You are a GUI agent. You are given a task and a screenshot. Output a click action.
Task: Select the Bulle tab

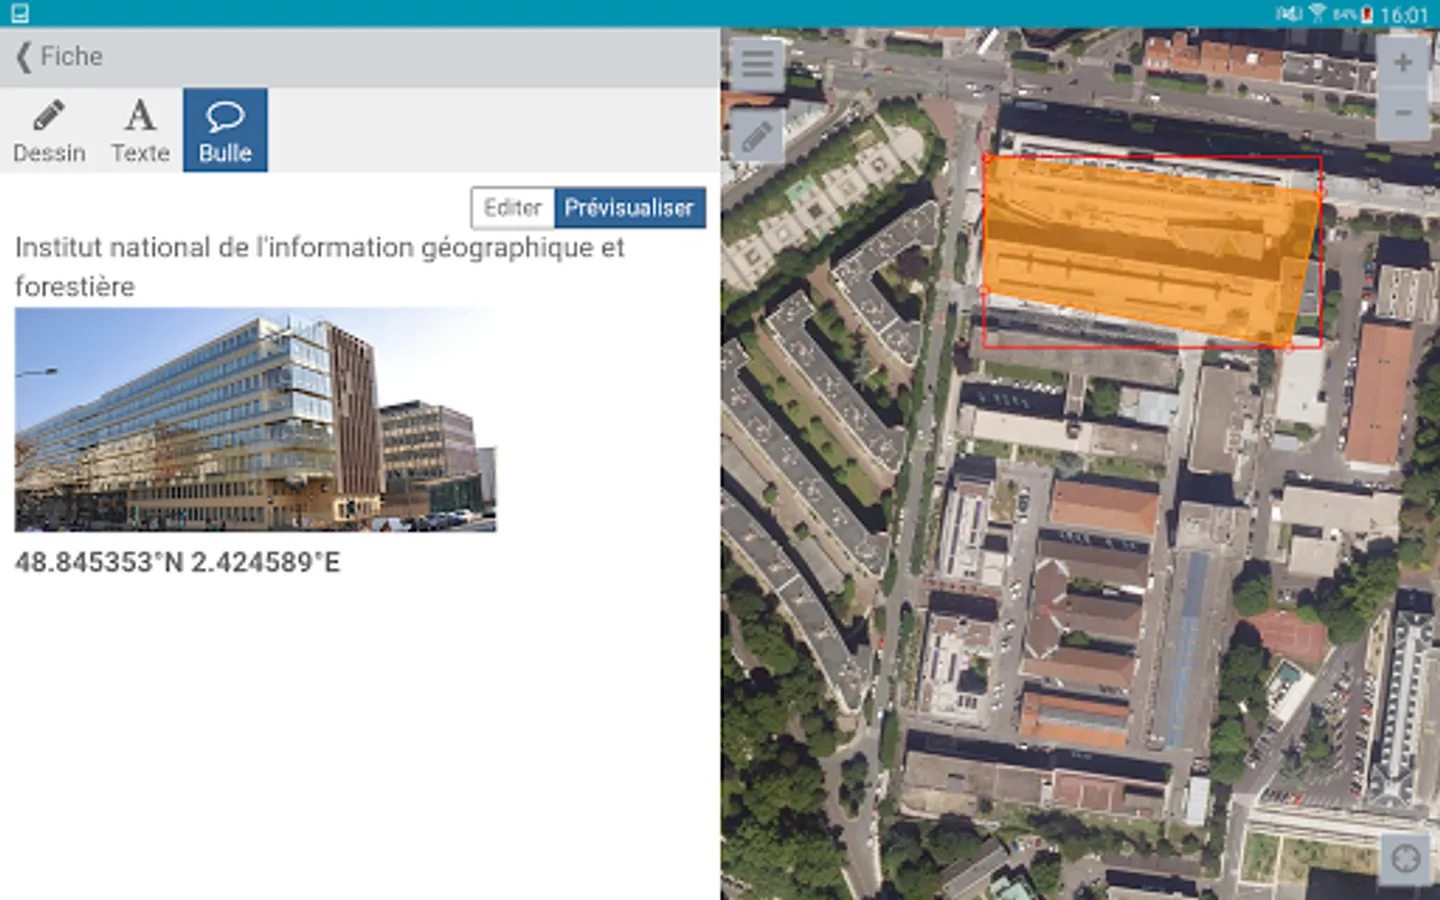[x=225, y=131]
